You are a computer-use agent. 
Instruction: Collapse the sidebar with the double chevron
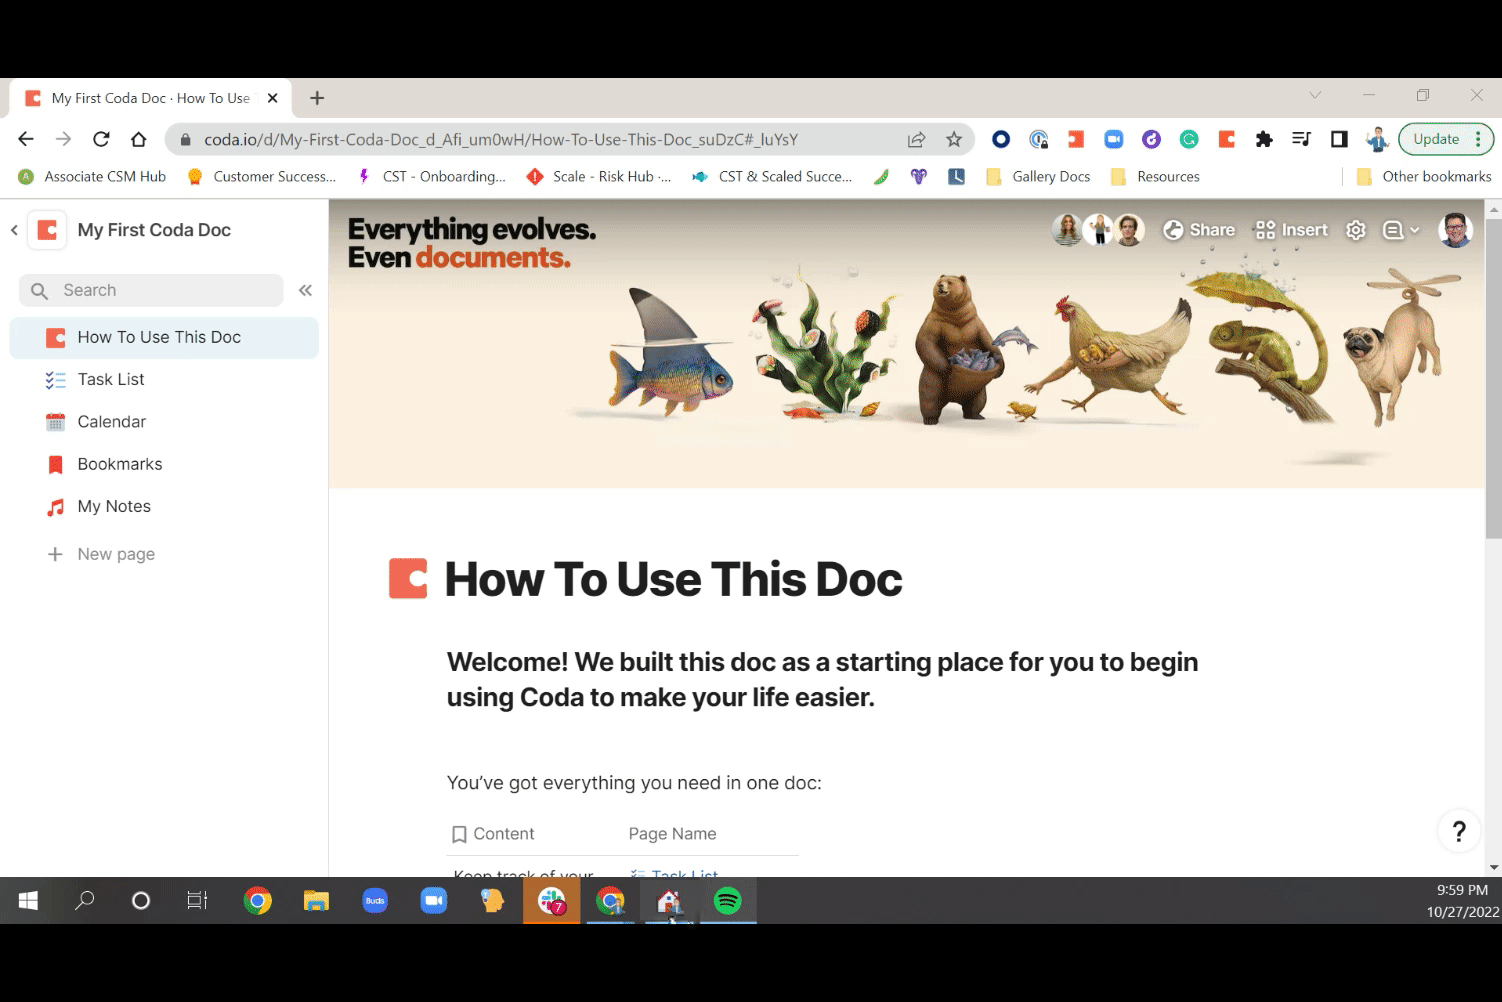[x=305, y=290]
